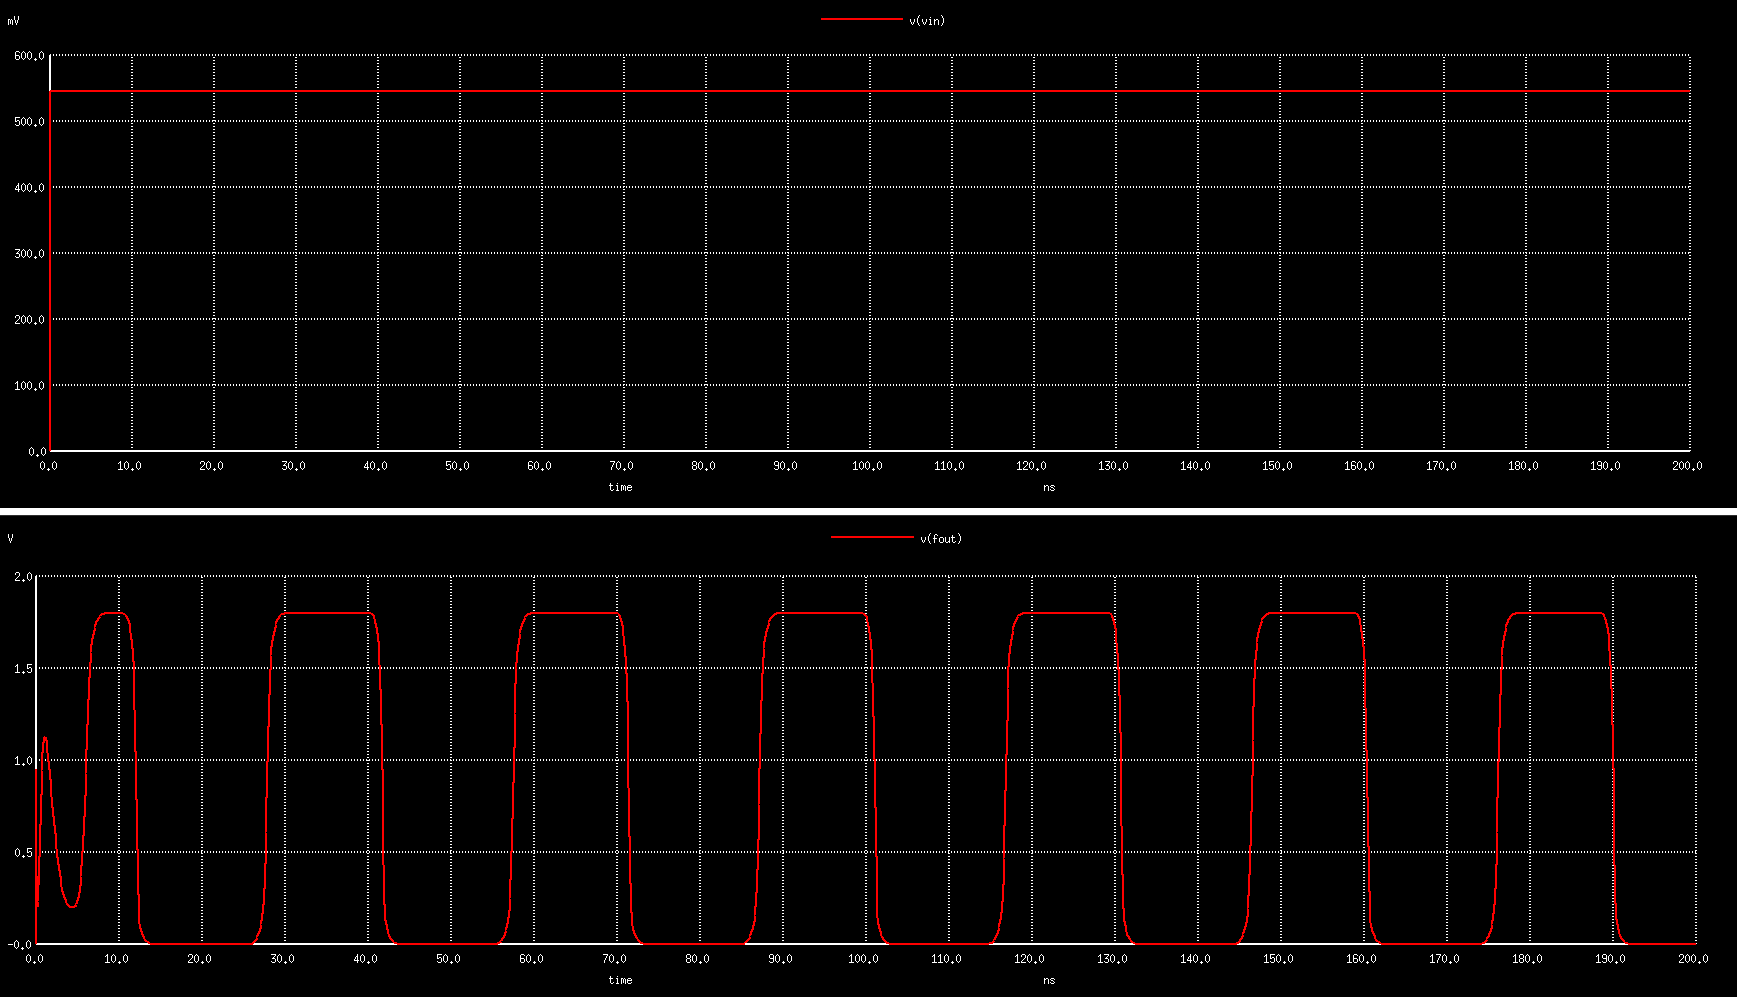The image size is (1737, 997).
Task: Click the 'ns' unit label under vin plot
Action: tap(1049, 487)
